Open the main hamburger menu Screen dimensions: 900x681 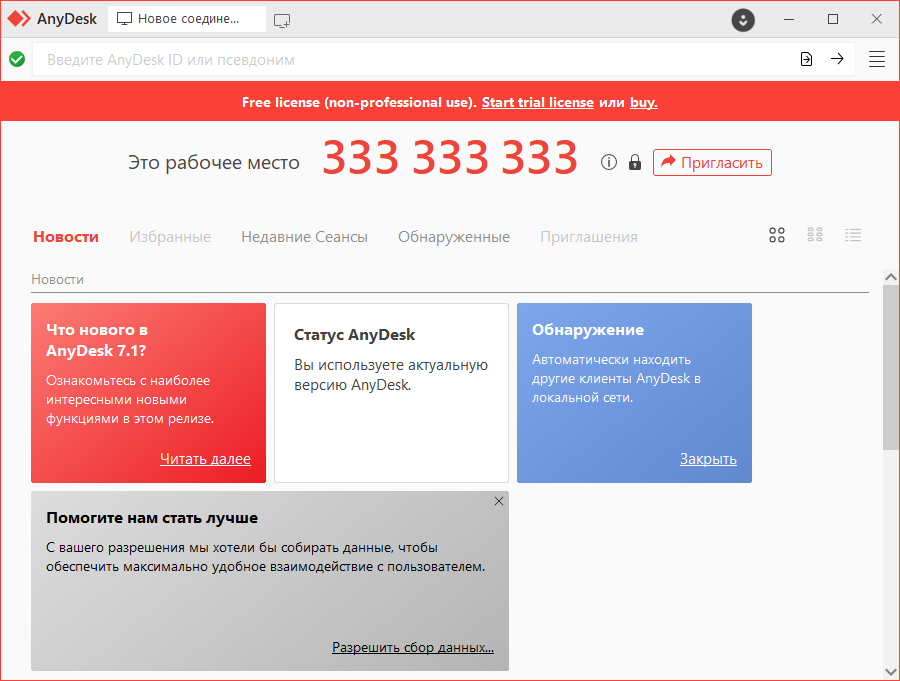click(877, 58)
